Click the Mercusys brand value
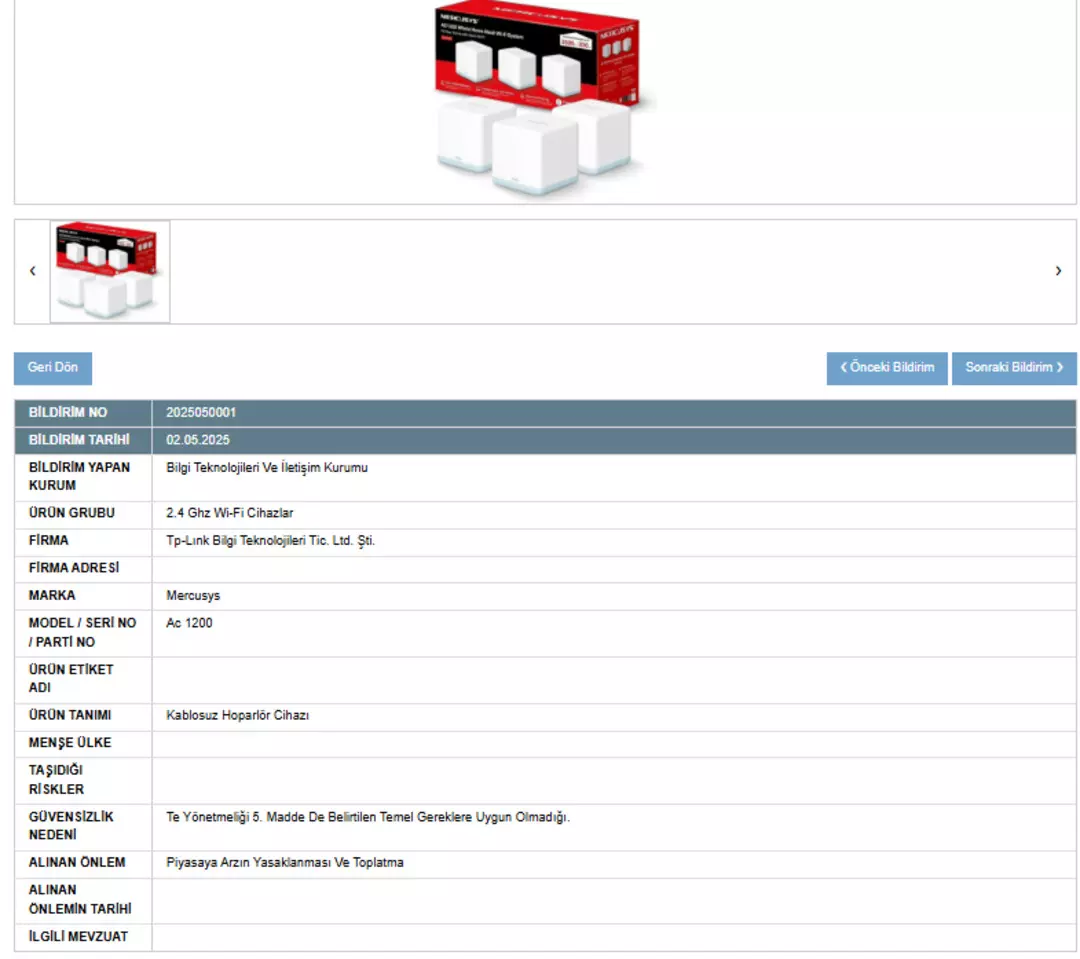 click(x=193, y=596)
